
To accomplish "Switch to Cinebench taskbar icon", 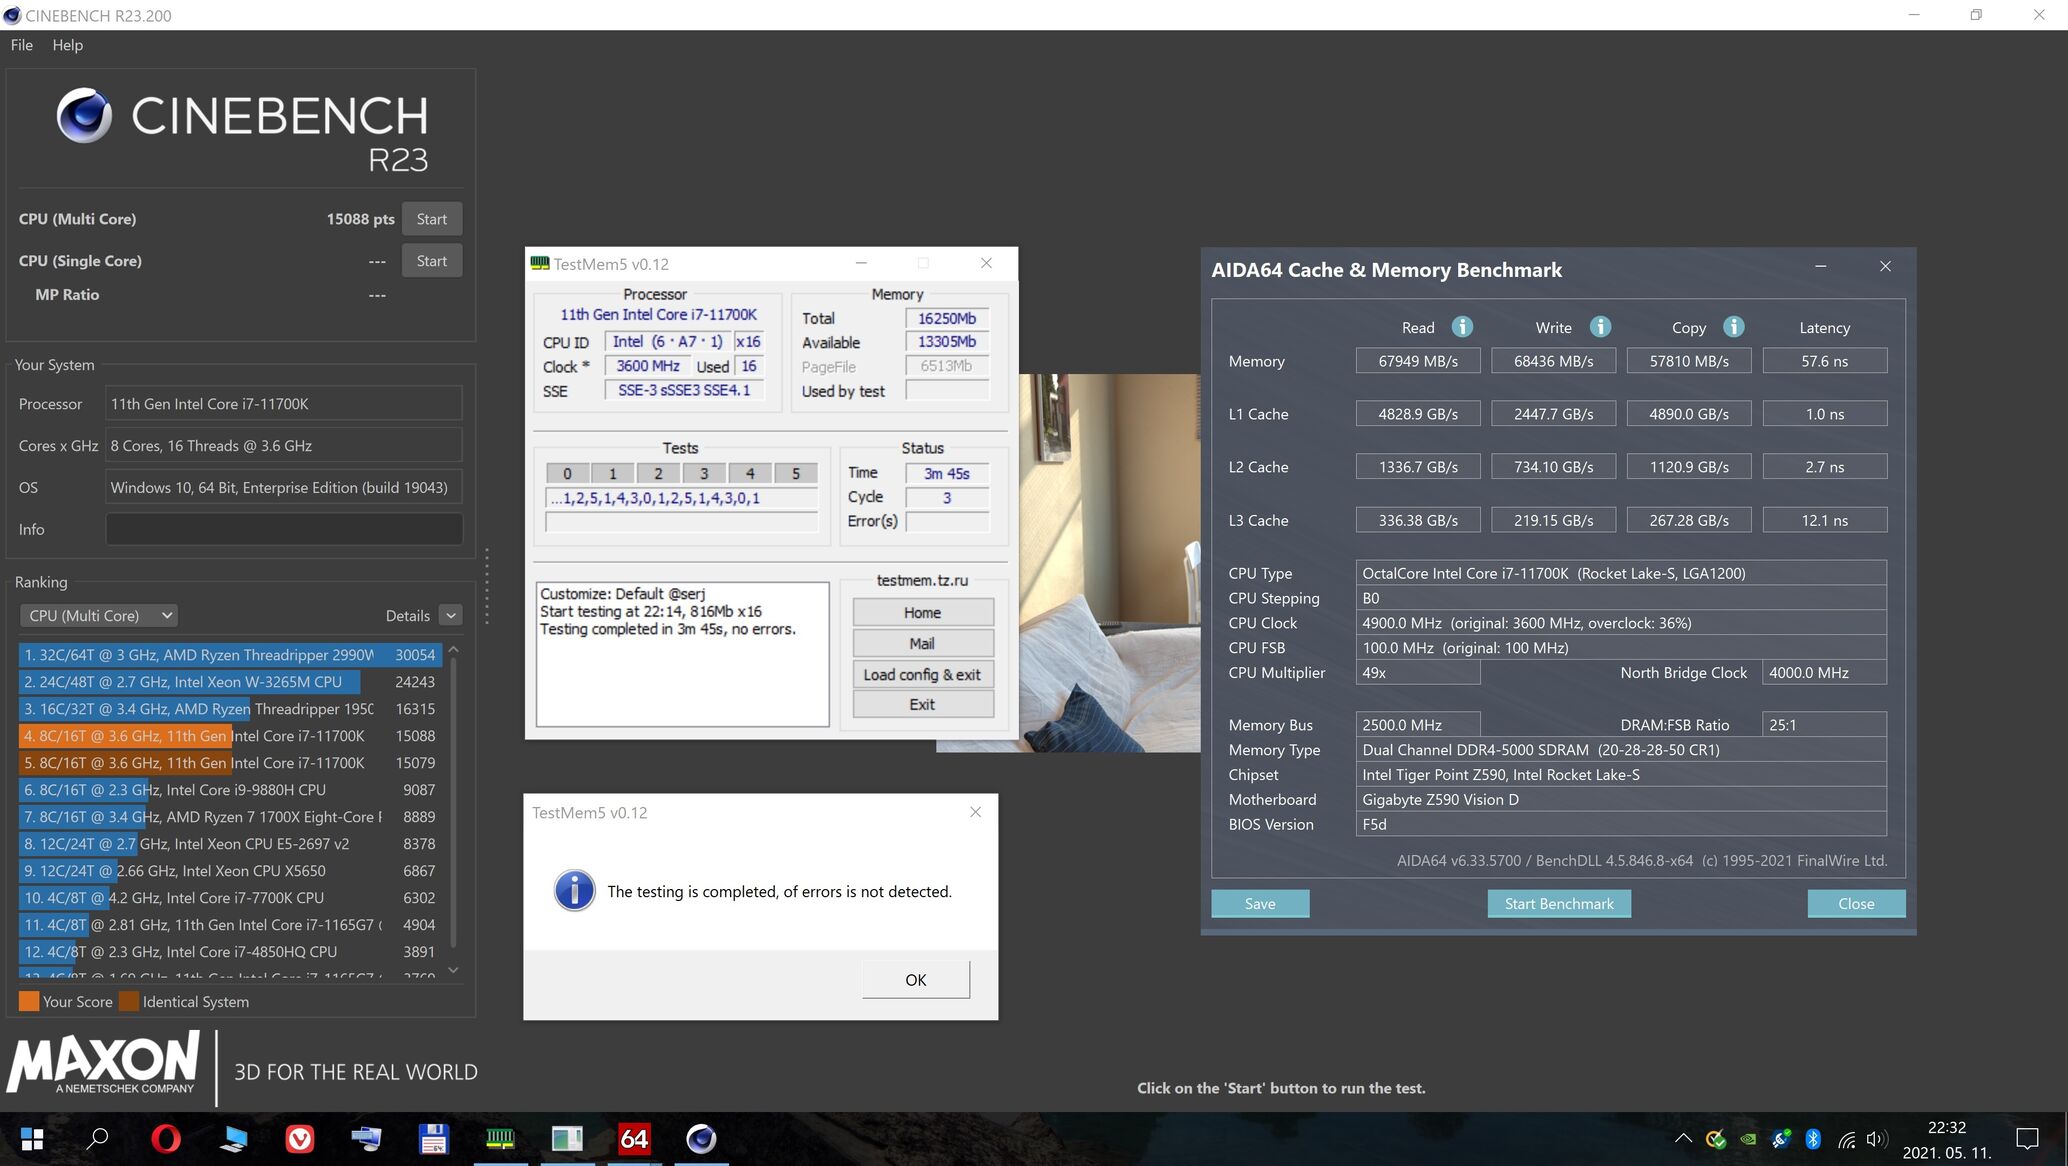I will tap(701, 1139).
